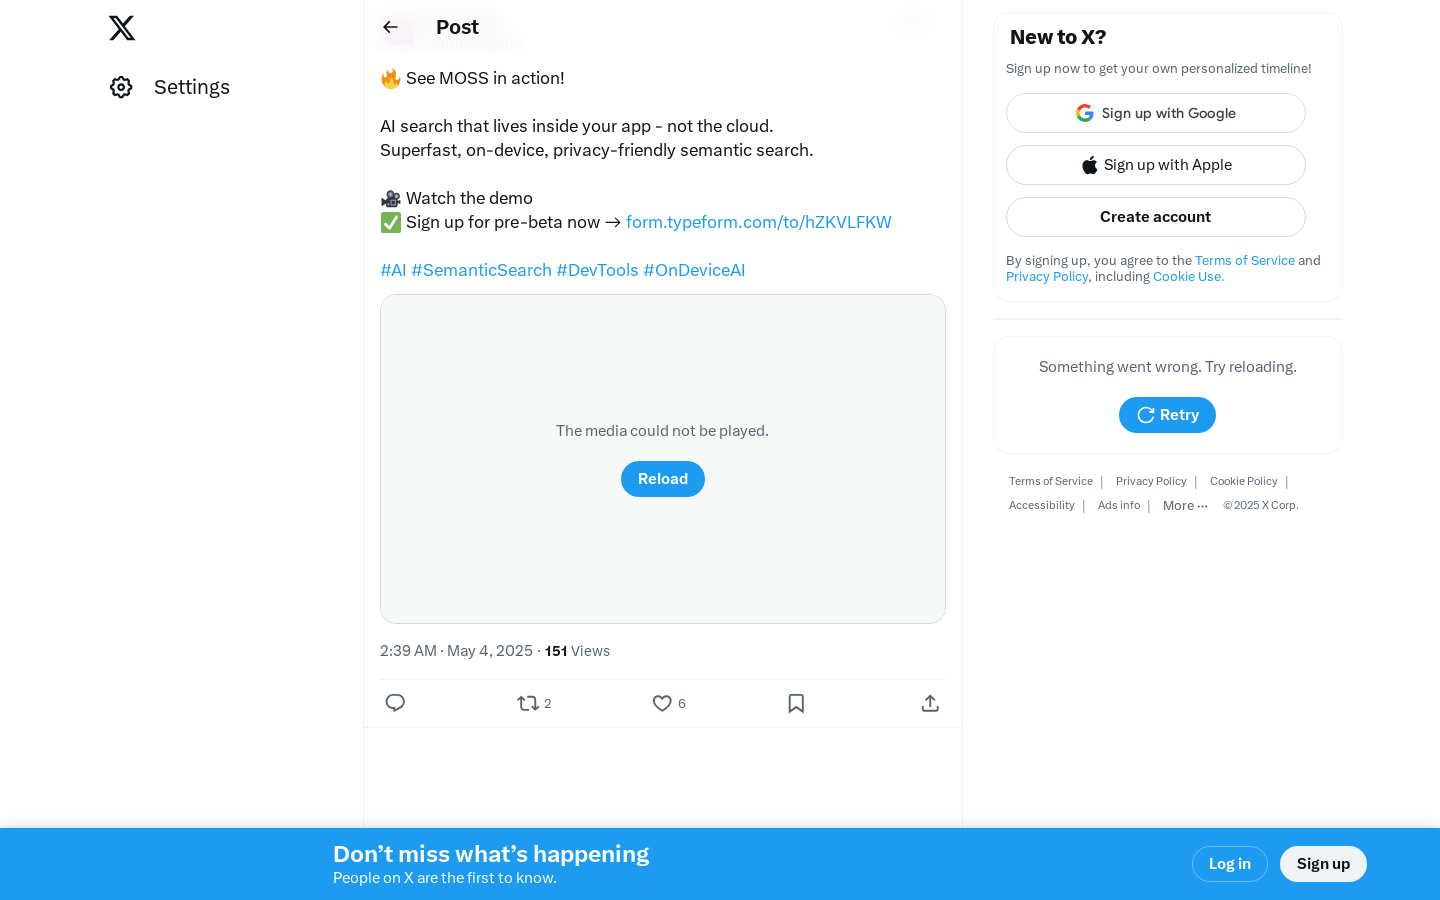1440x900 pixels.
Task: Log in from the bottom banner
Action: (1230, 864)
